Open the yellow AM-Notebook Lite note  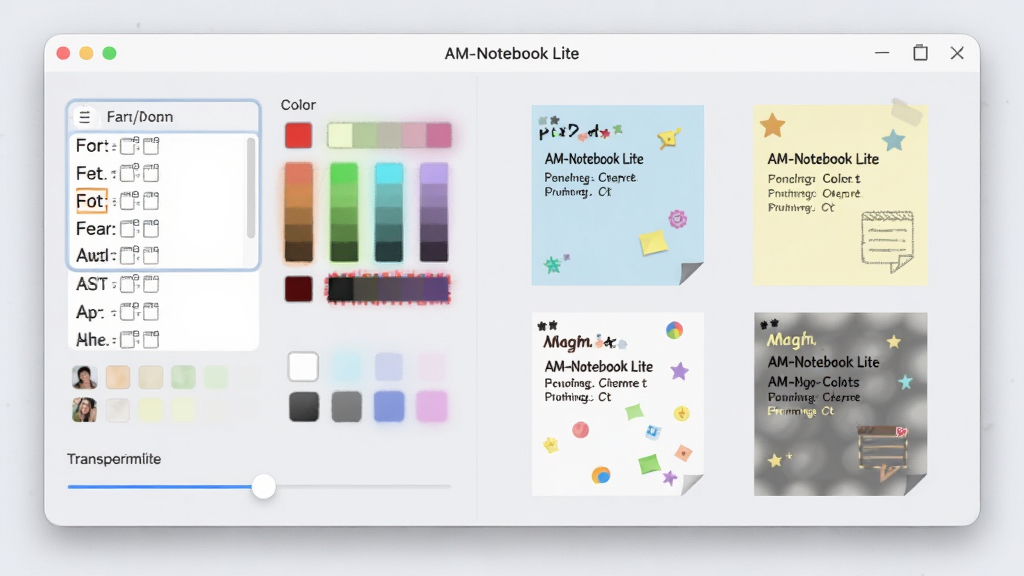pyautogui.click(x=840, y=195)
